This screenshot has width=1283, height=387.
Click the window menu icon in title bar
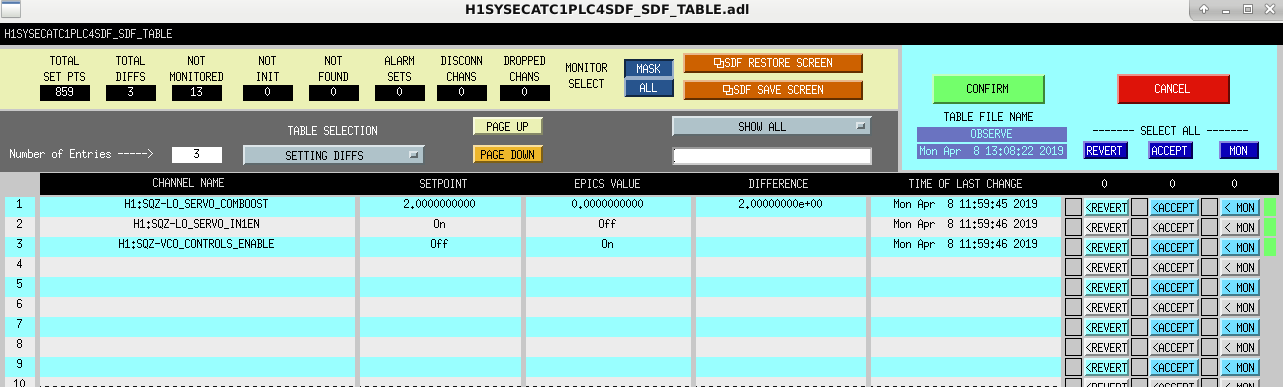click(10, 10)
